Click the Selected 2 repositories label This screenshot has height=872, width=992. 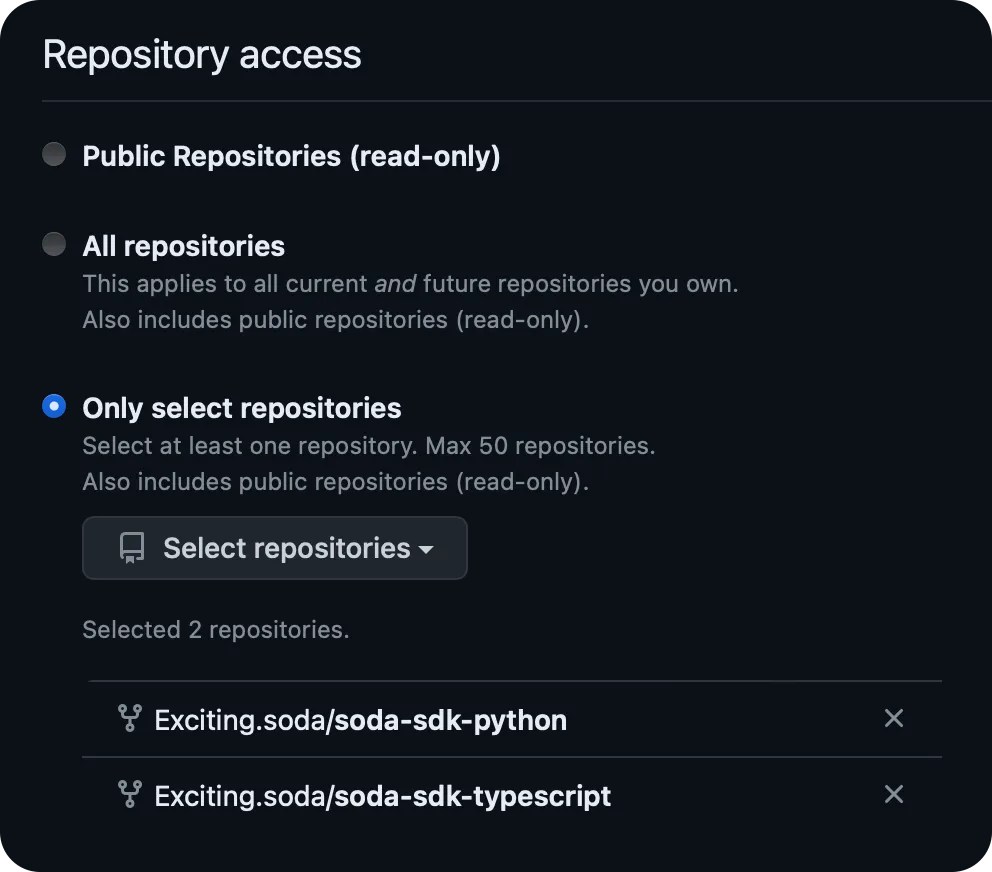(x=215, y=629)
